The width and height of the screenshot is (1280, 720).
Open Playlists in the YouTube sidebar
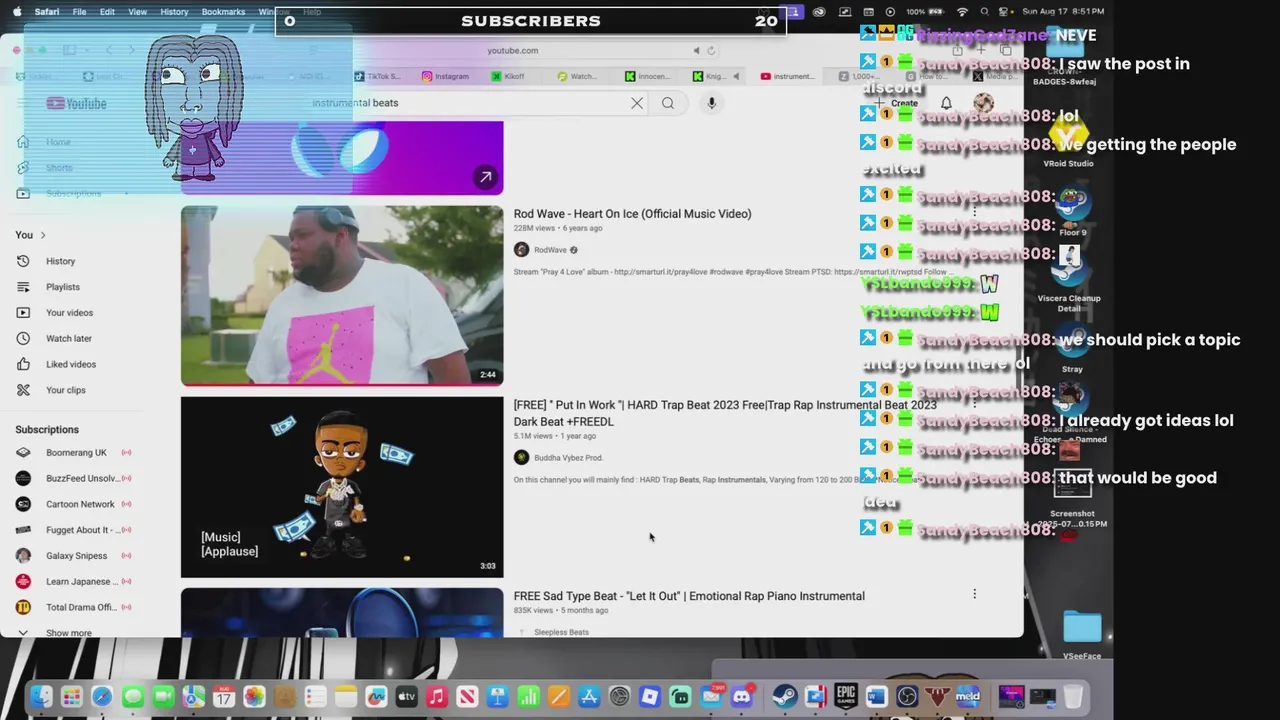tap(62, 287)
